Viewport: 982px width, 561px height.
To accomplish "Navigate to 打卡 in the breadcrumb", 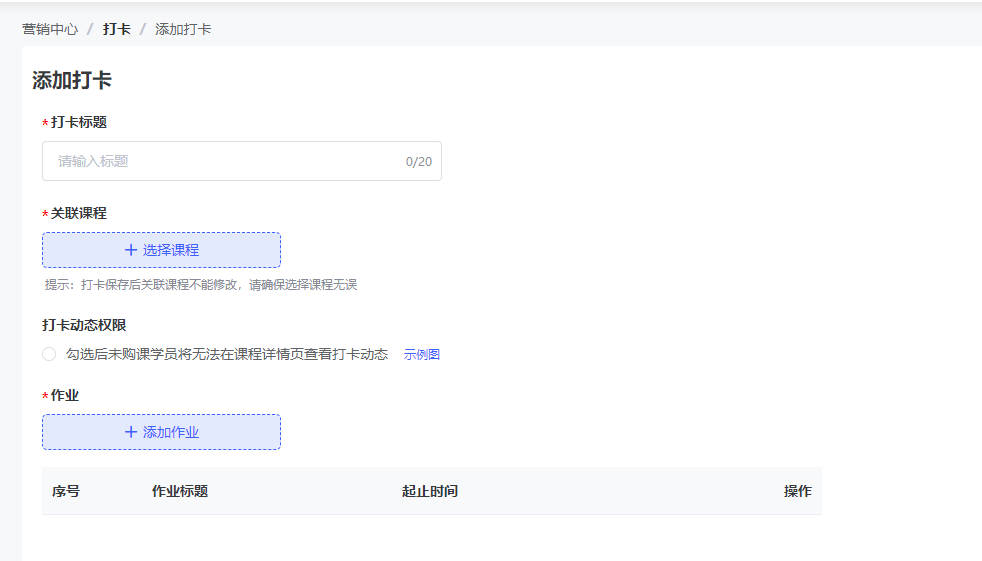I will 116,29.
